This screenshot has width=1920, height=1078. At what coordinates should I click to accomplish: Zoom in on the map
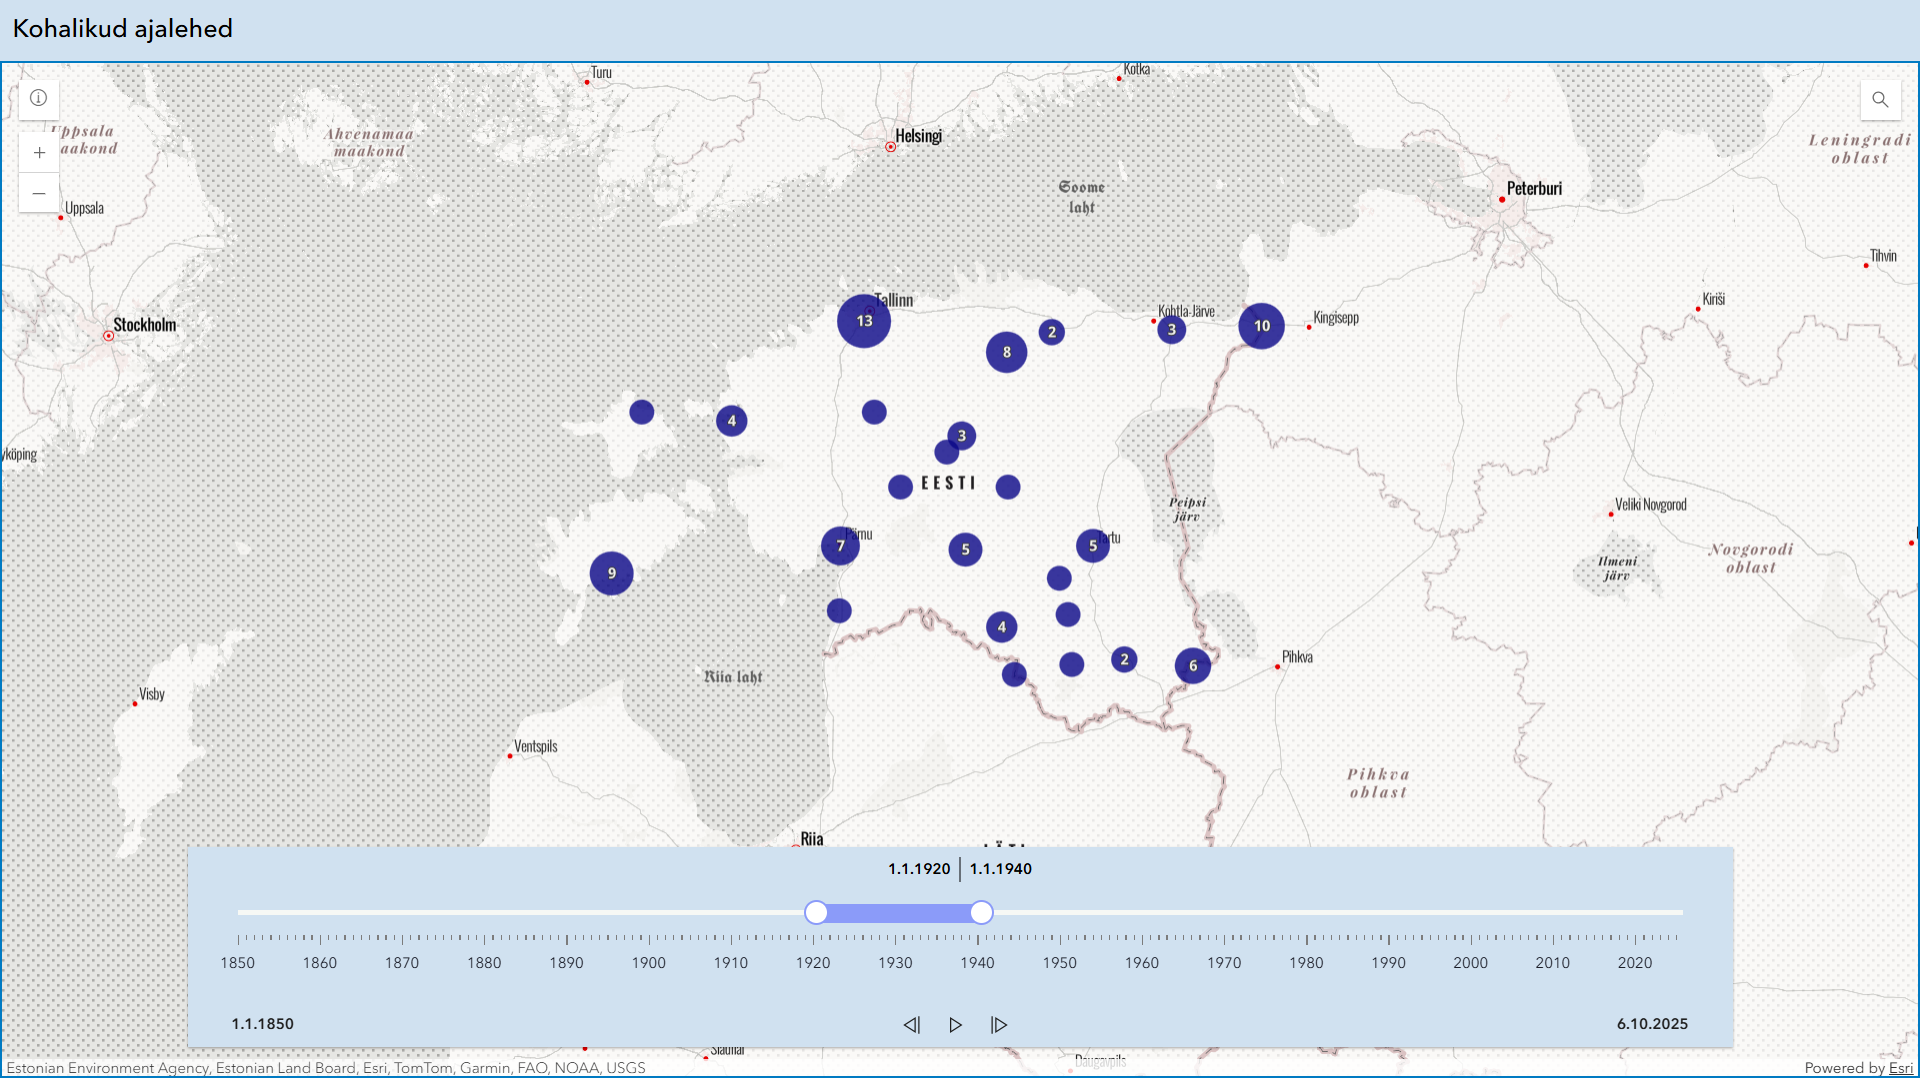(39, 153)
